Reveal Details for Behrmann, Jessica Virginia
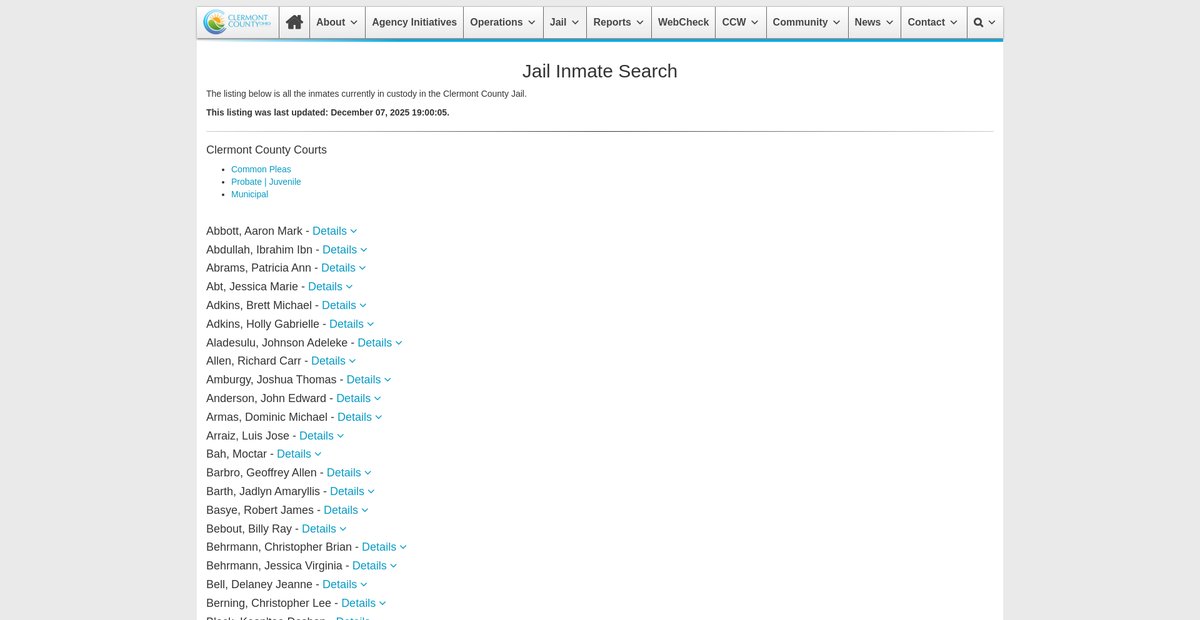The image size is (1200, 620). (x=374, y=566)
